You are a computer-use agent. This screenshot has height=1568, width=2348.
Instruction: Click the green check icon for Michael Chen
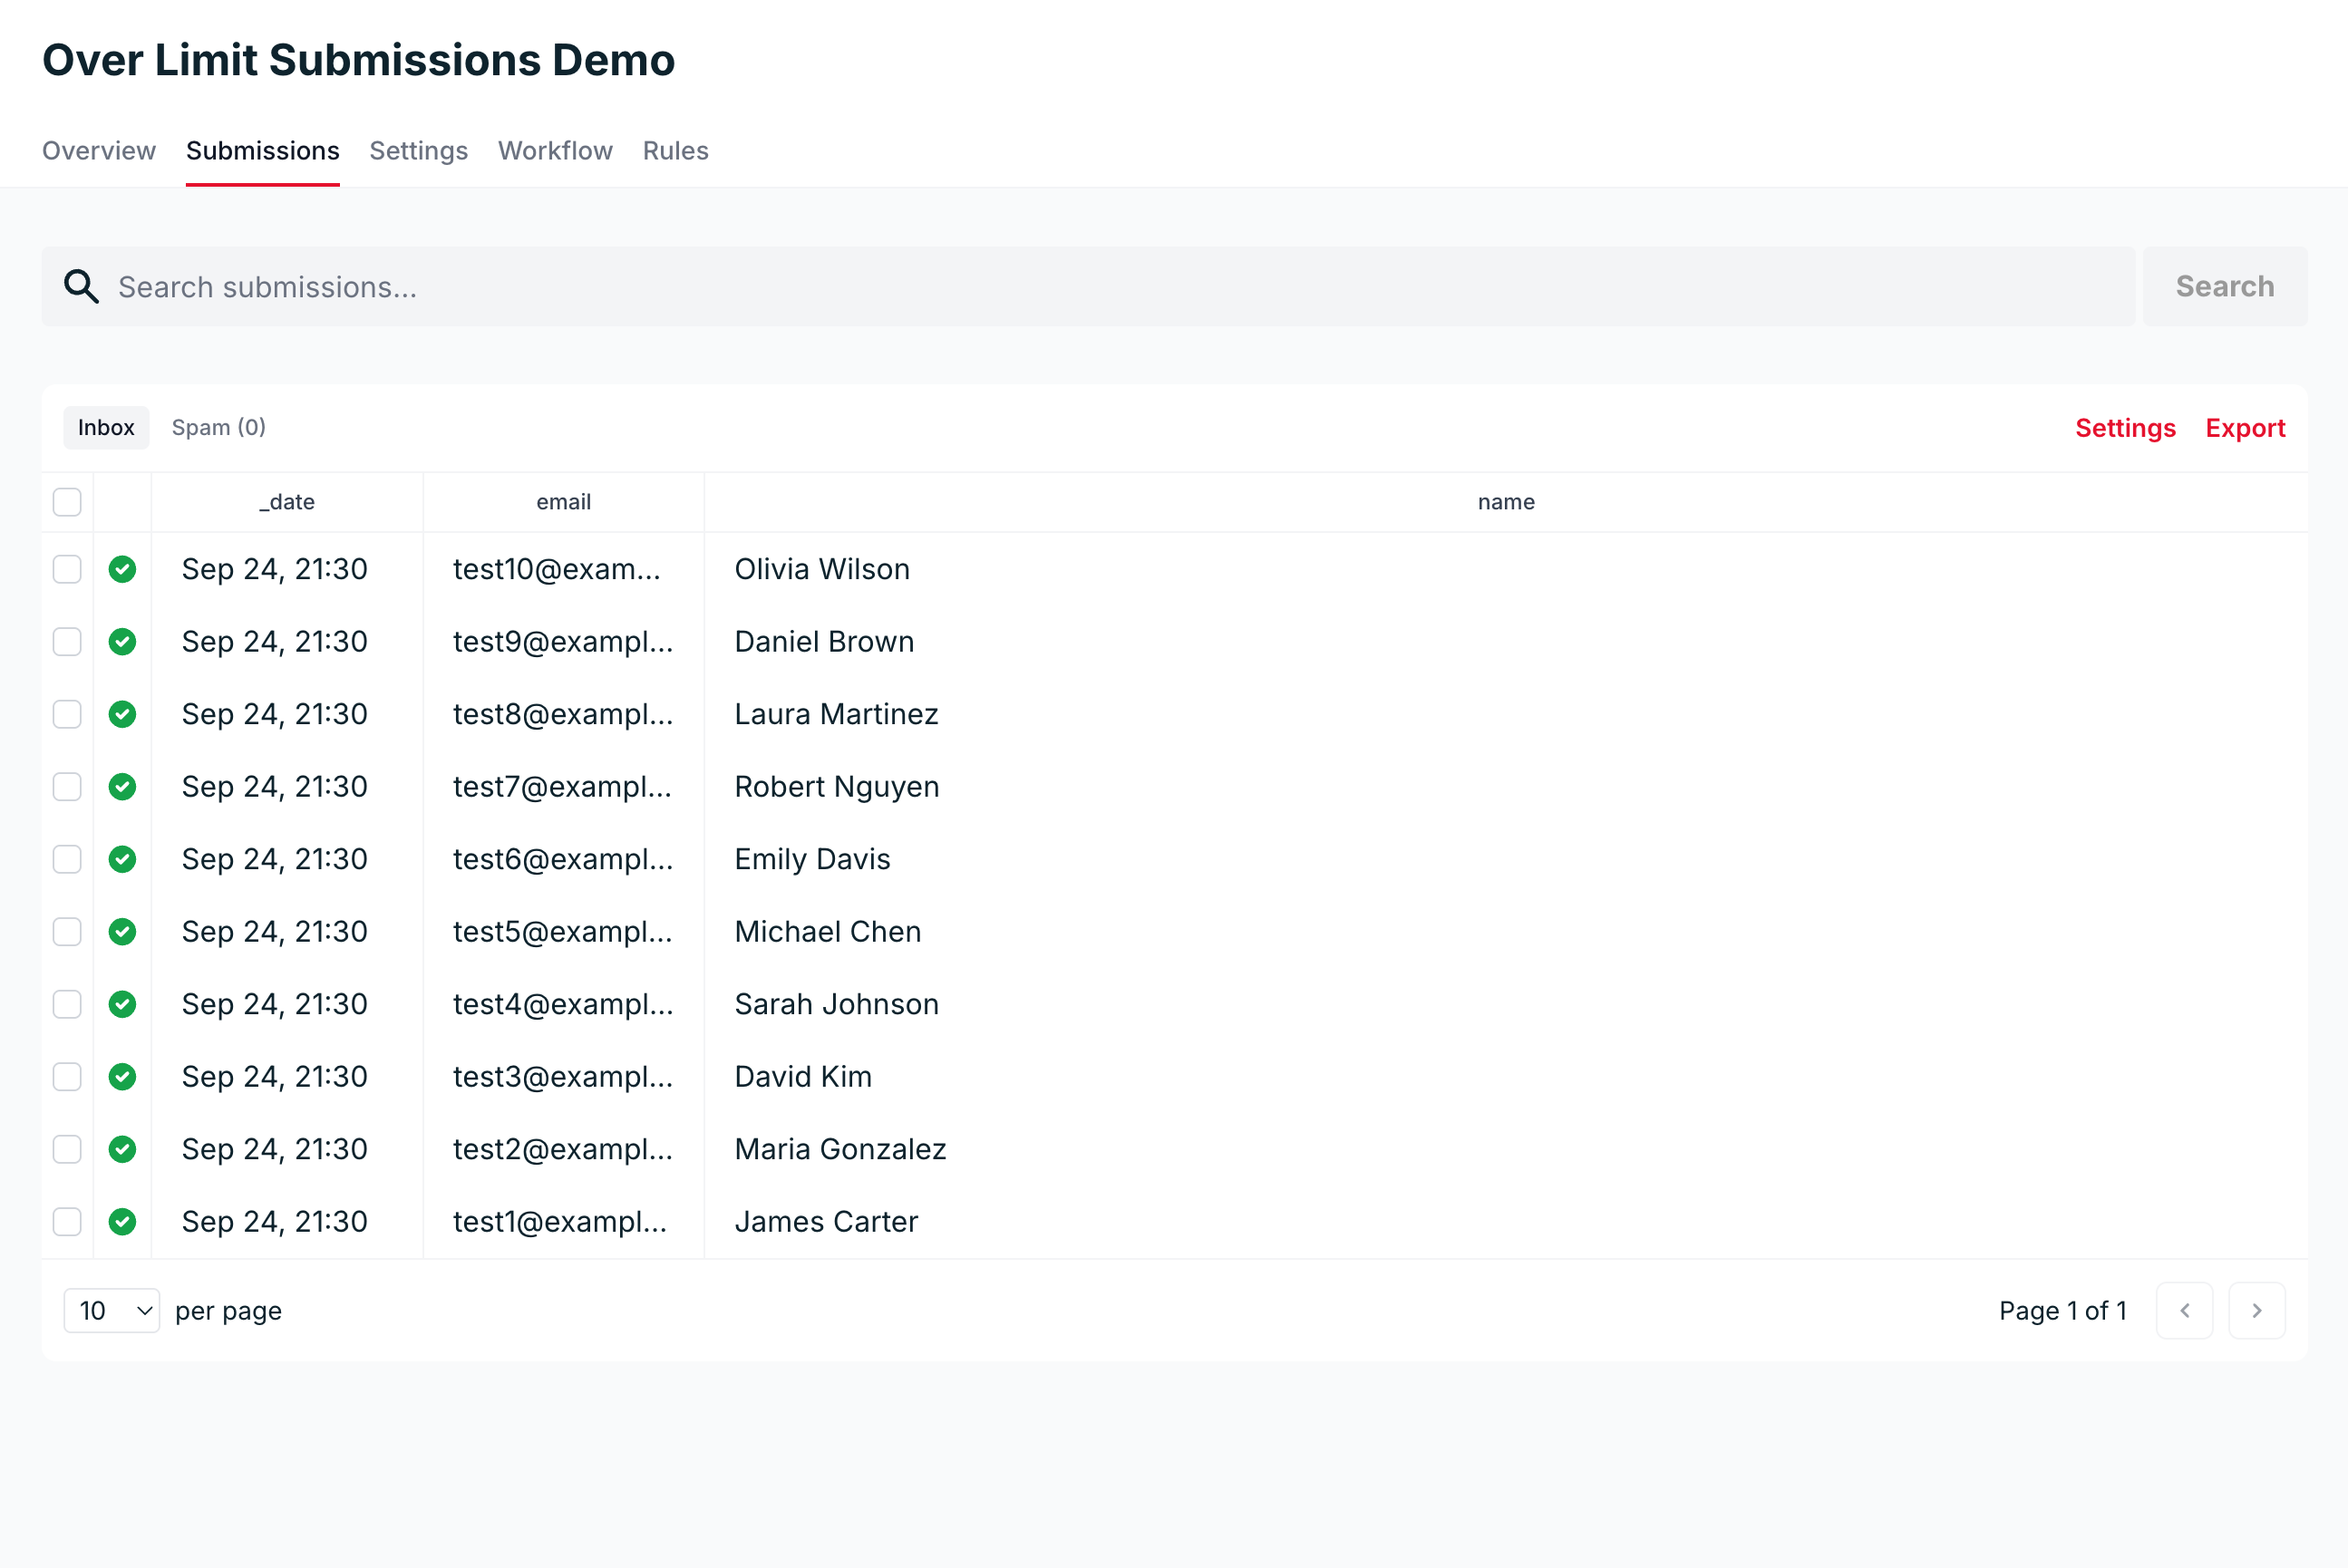click(122, 931)
